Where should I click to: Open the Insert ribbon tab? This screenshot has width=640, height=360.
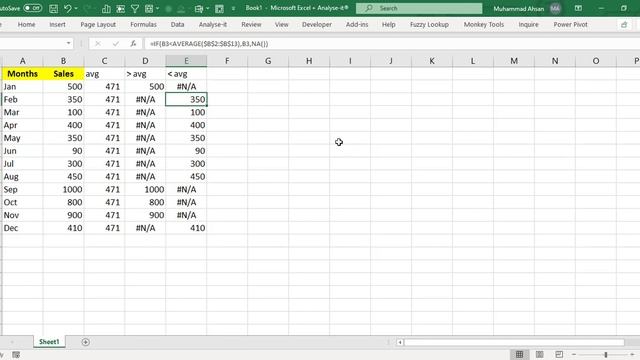point(58,24)
